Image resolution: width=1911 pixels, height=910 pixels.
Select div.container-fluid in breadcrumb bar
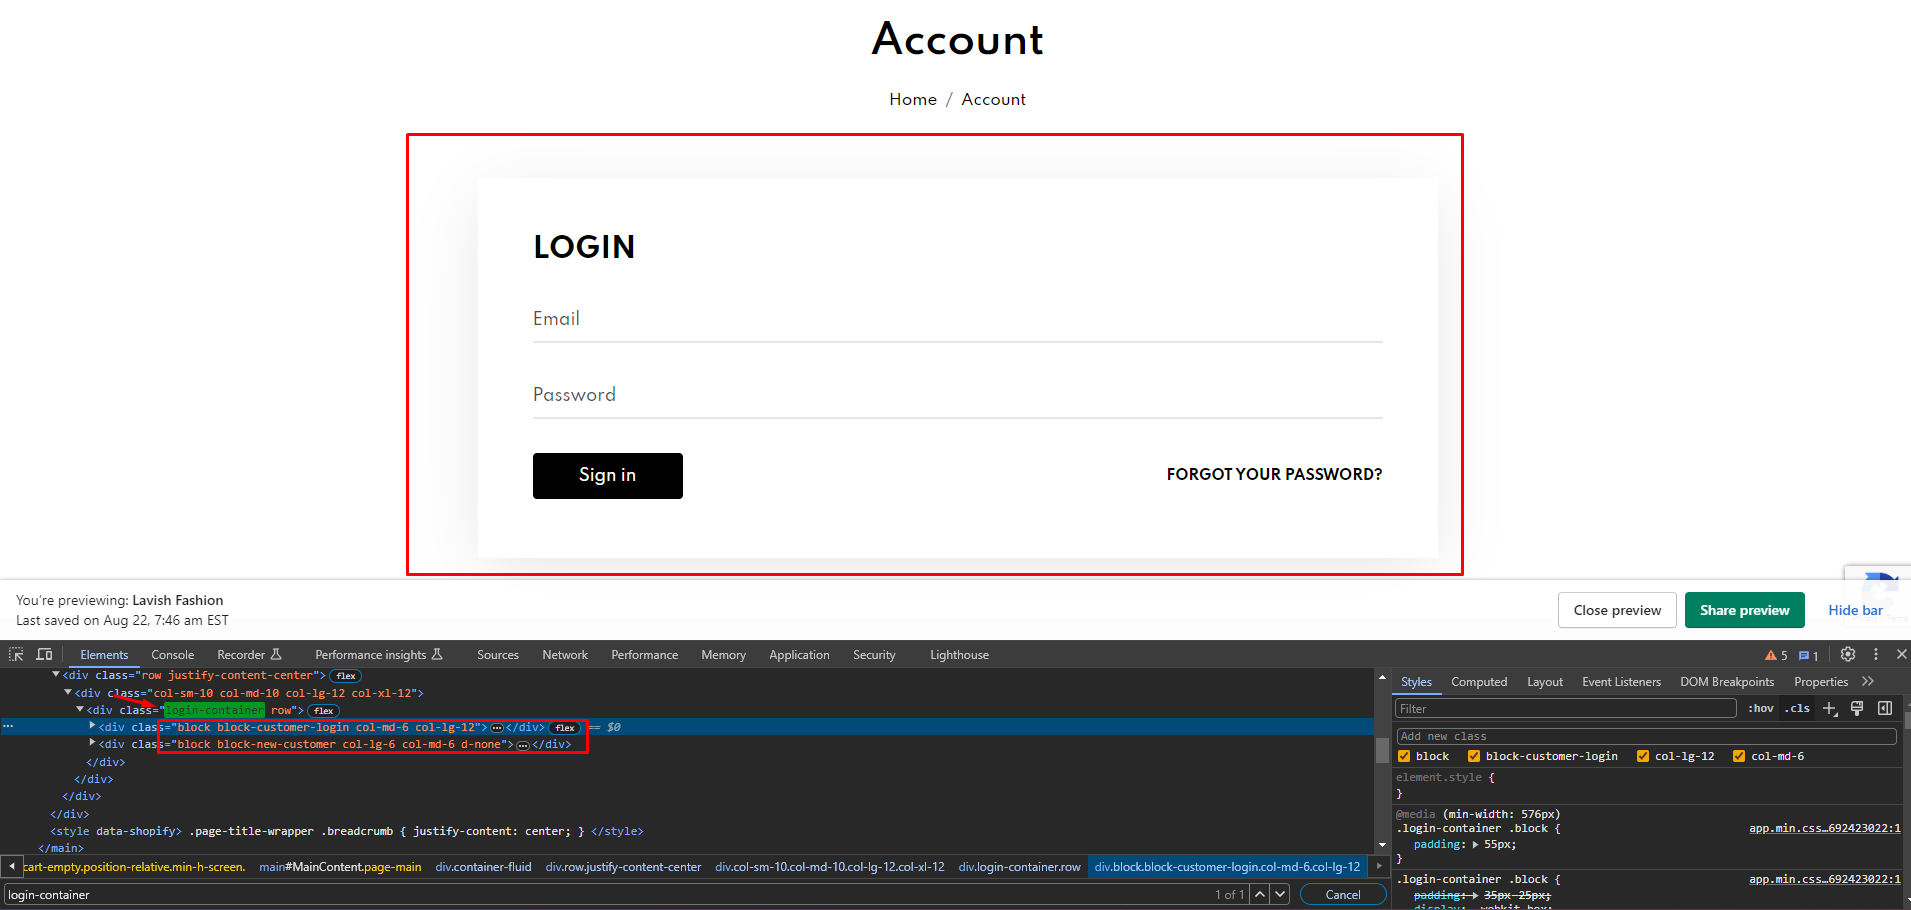483,867
